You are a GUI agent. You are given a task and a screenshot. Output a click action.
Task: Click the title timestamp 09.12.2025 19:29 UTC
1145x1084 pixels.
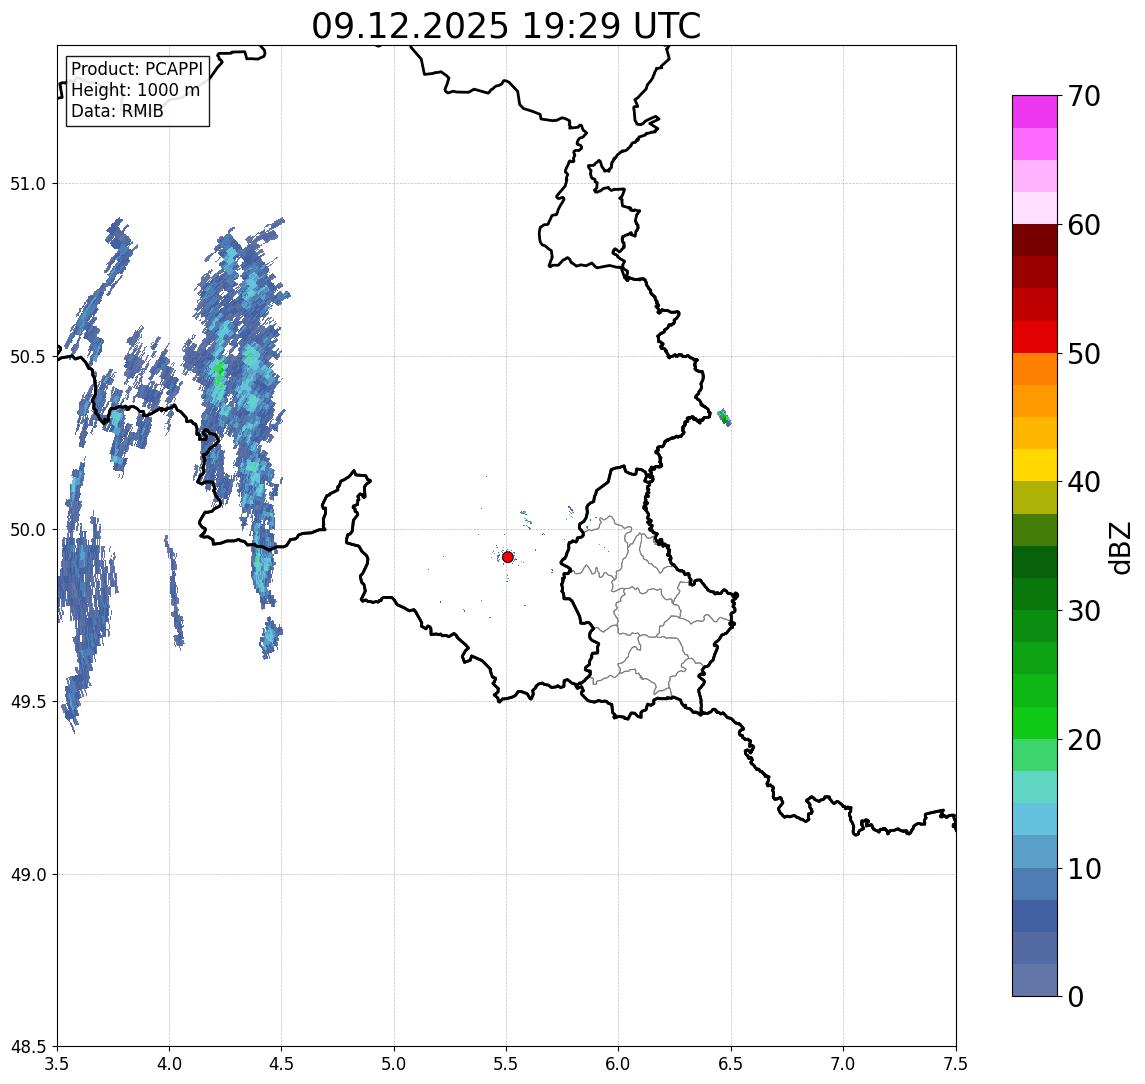506,26
